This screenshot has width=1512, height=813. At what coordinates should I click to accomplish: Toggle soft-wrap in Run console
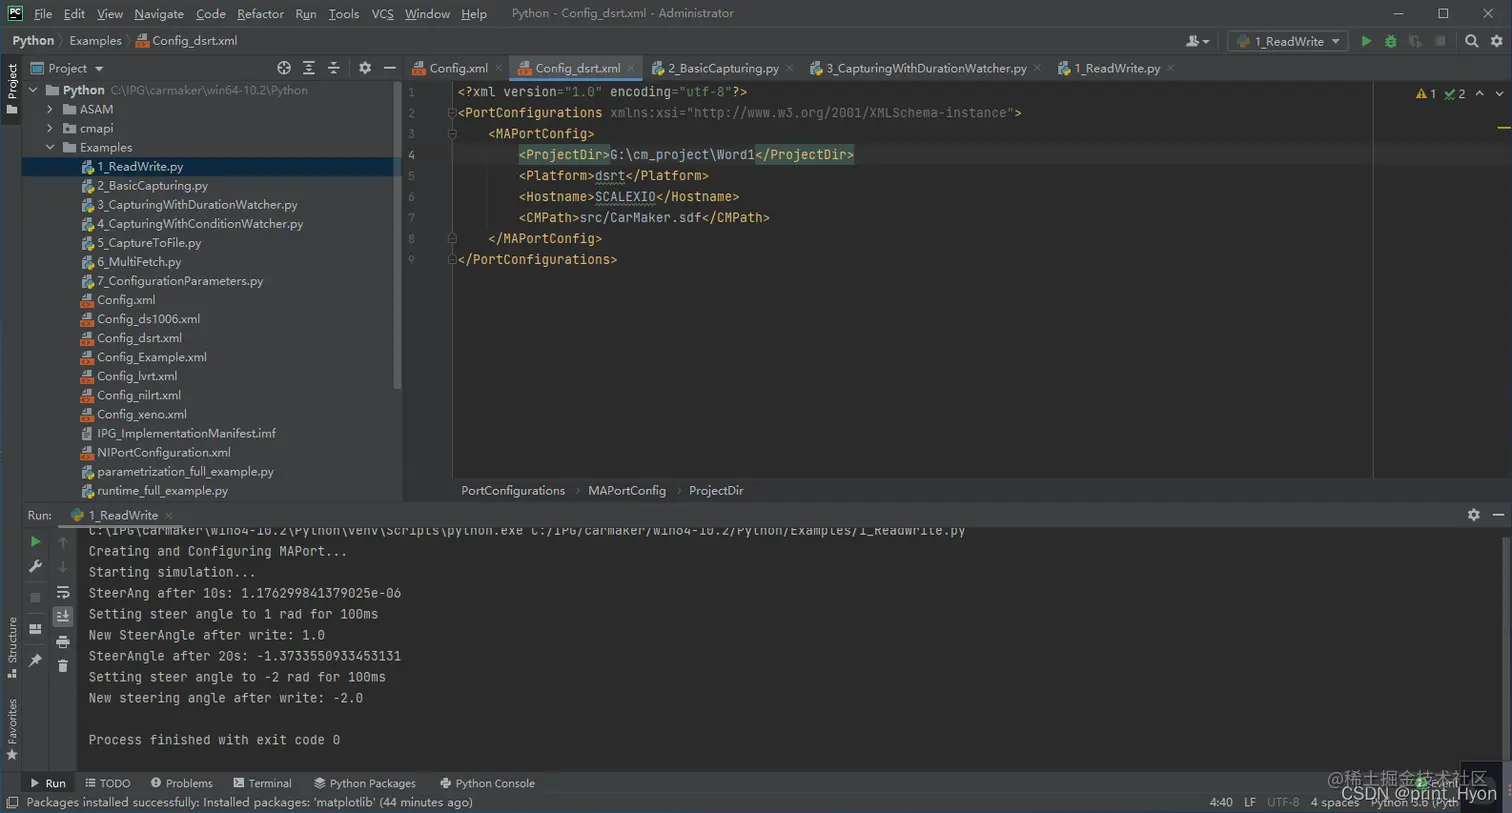tap(63, 592)
